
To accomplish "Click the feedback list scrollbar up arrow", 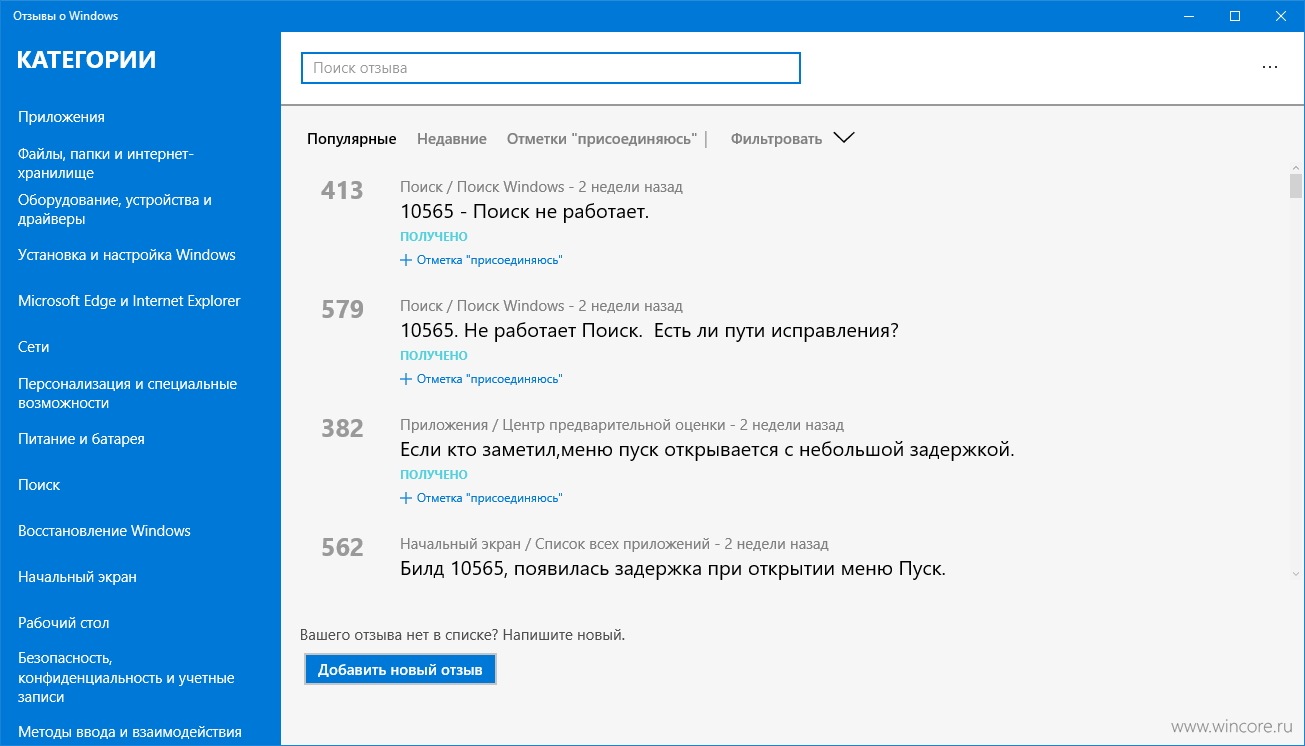I will coord(1296,167).
